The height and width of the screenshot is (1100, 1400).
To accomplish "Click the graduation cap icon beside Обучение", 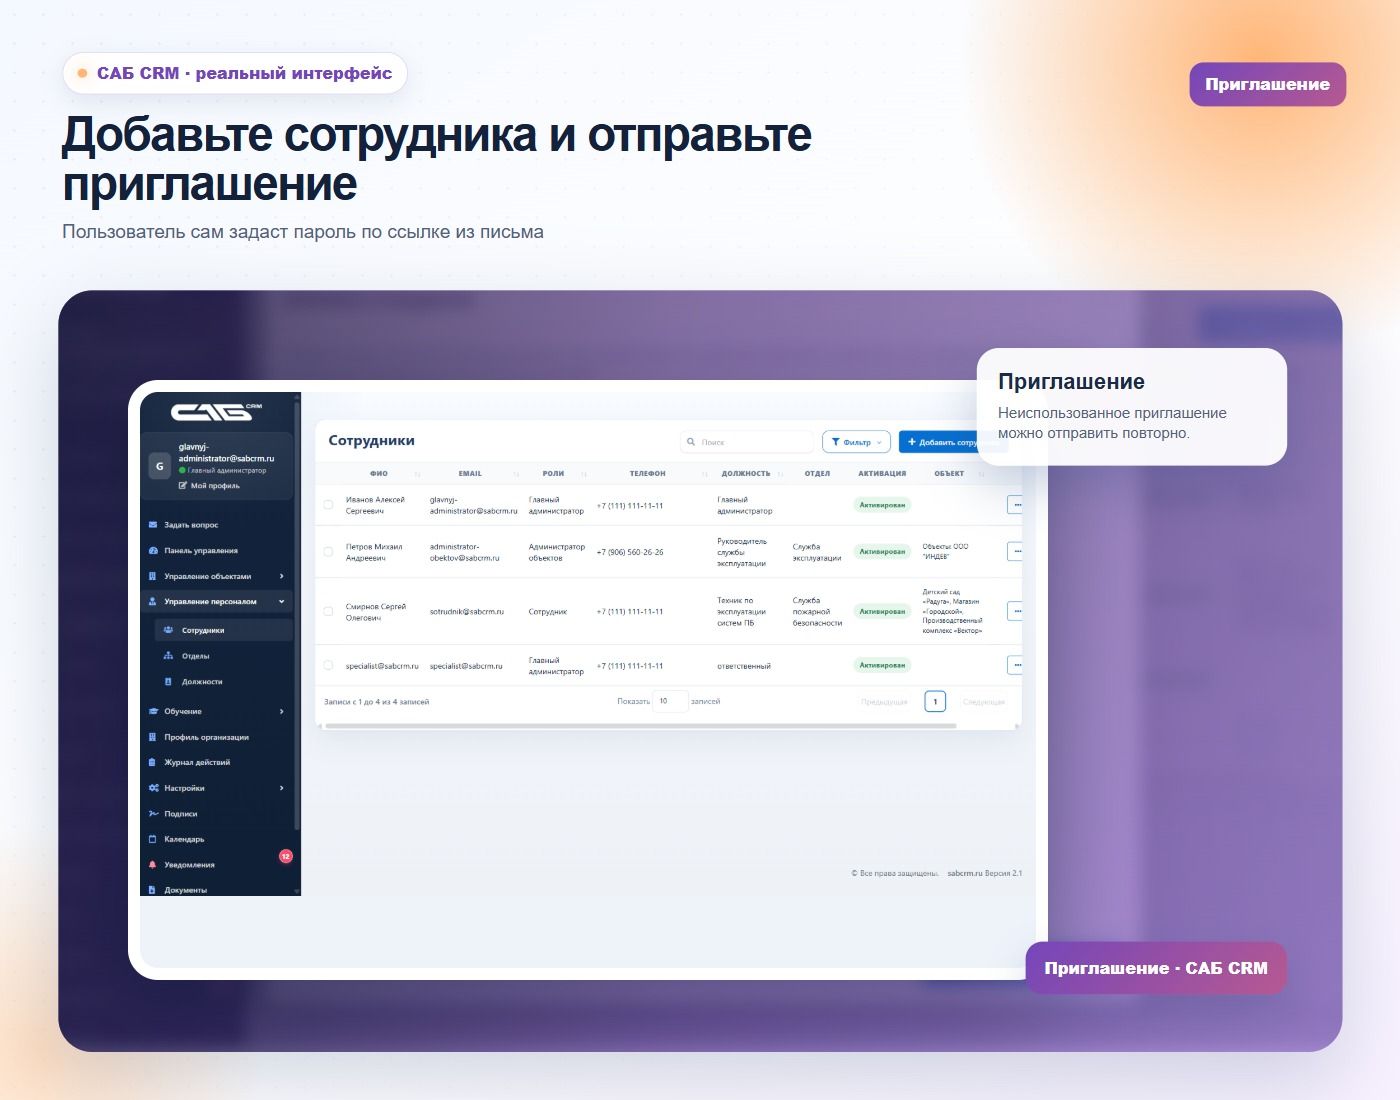I will pyautogui.click(x=153, y=711).
